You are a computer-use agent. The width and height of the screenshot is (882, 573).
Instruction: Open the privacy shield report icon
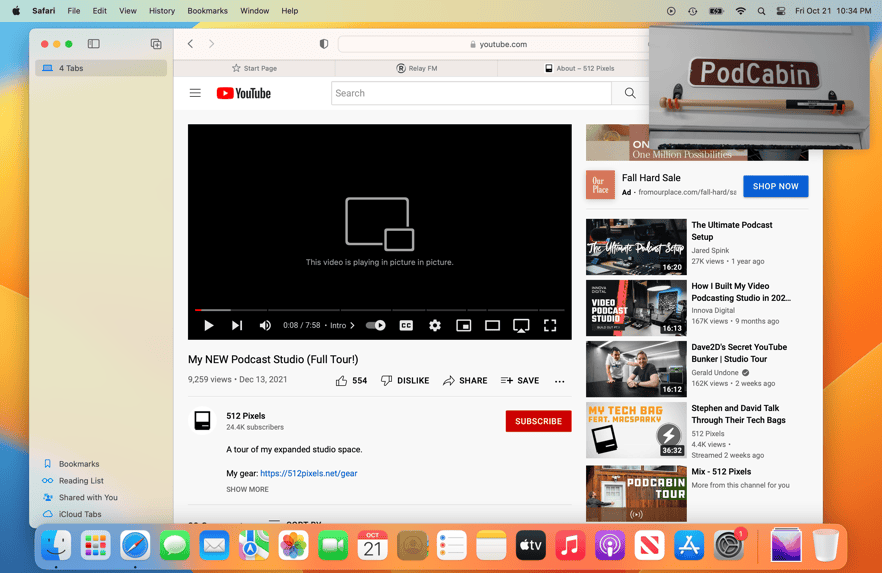point(324,44)
